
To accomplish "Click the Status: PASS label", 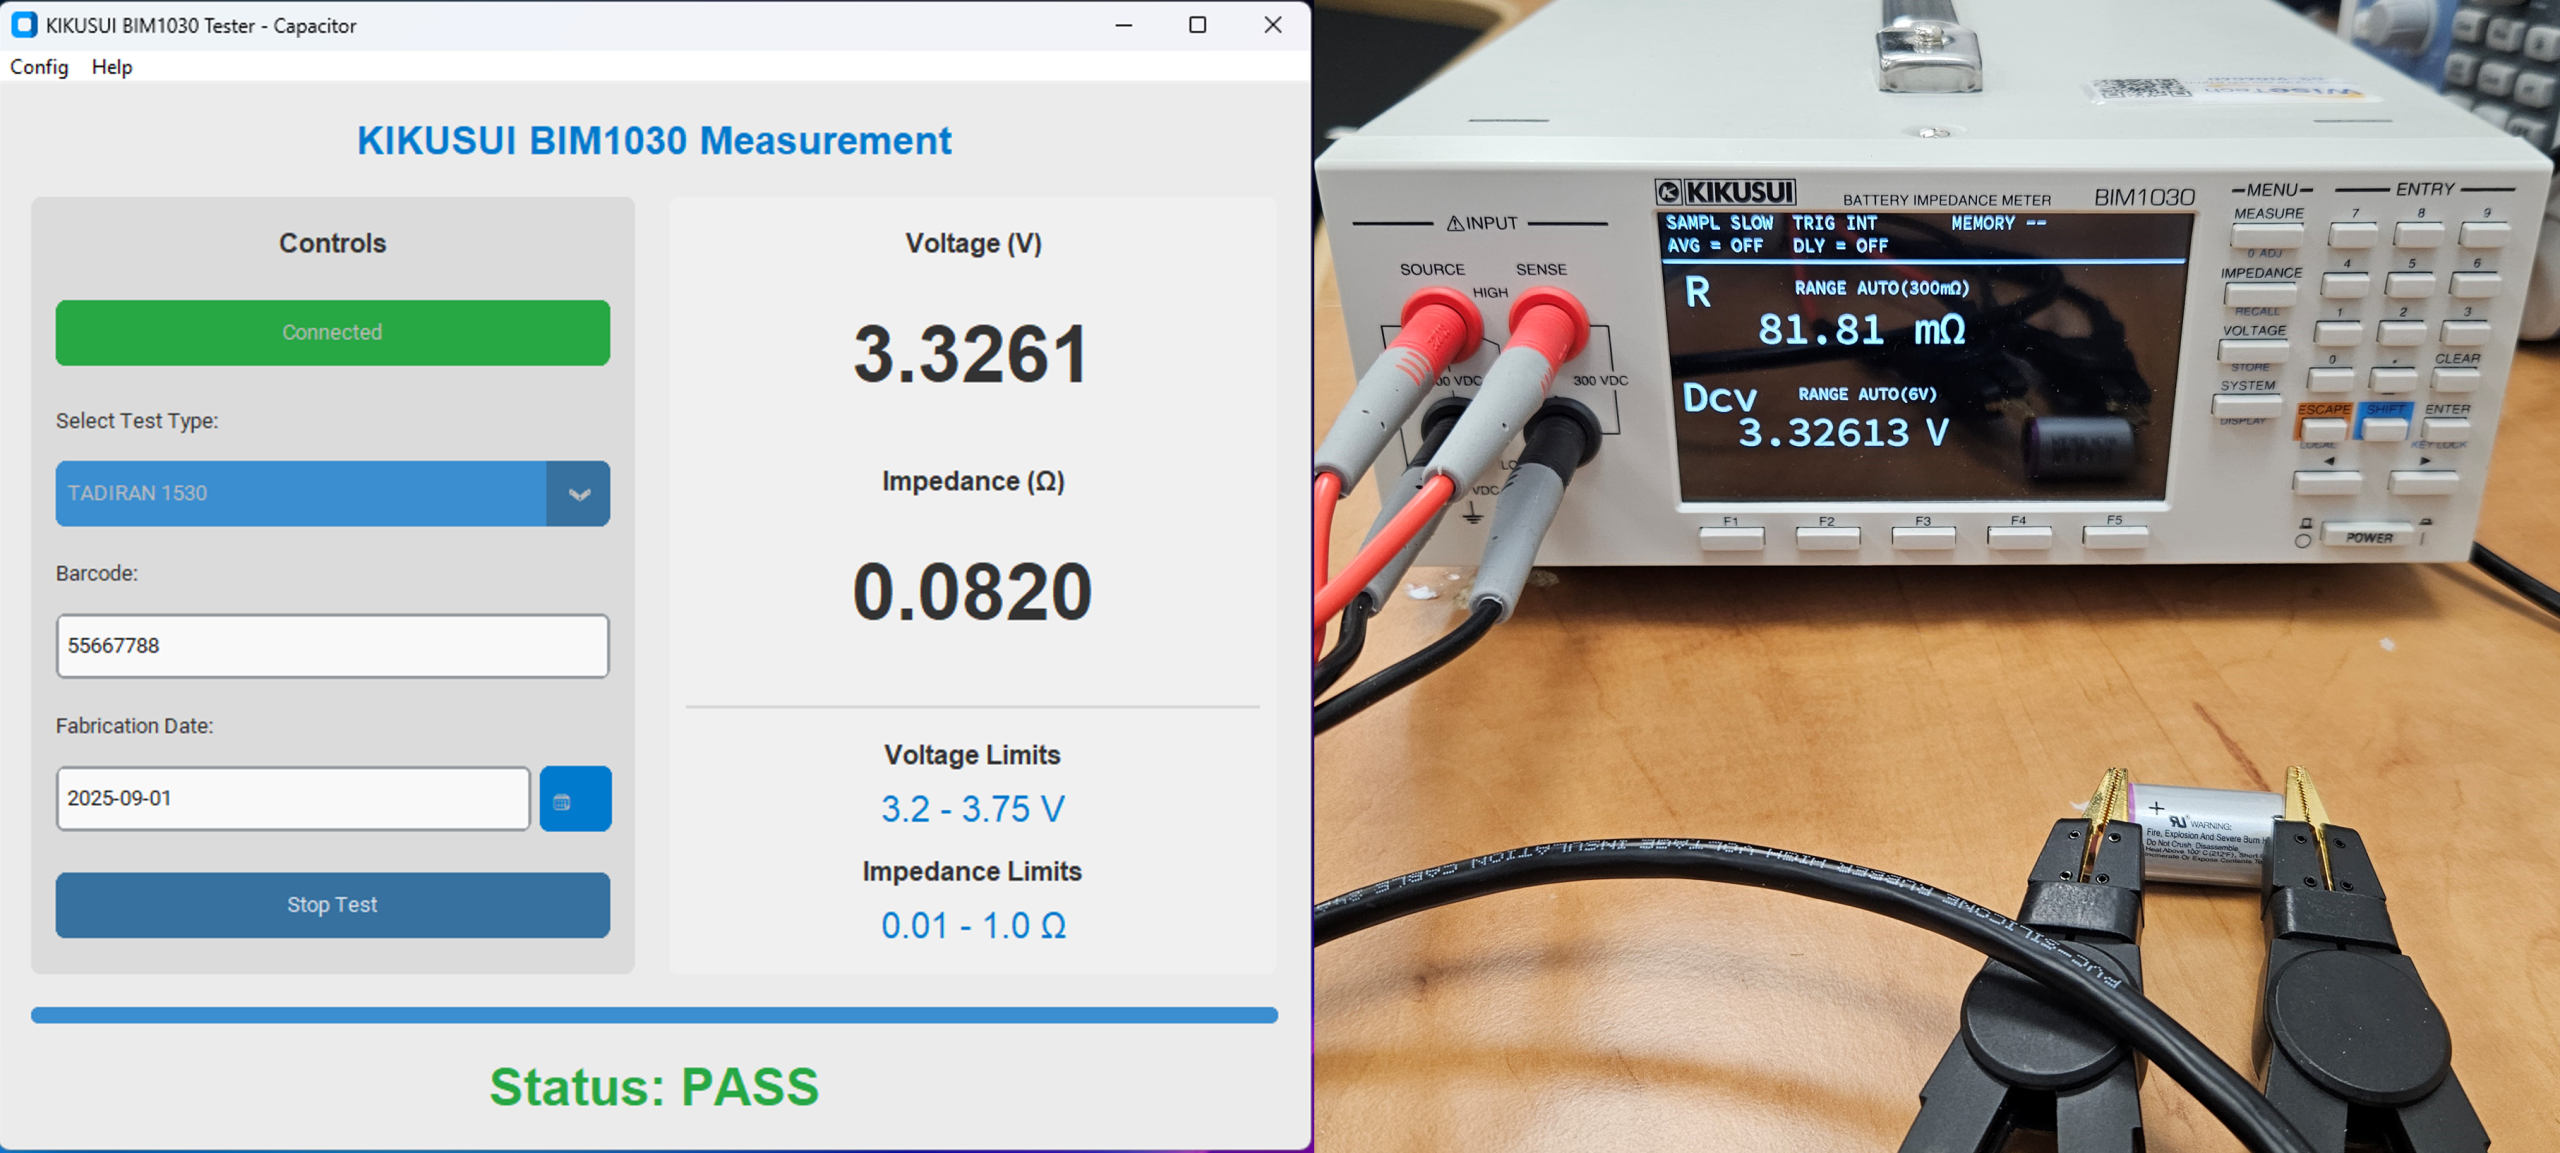I will (x=654, y=1087).
